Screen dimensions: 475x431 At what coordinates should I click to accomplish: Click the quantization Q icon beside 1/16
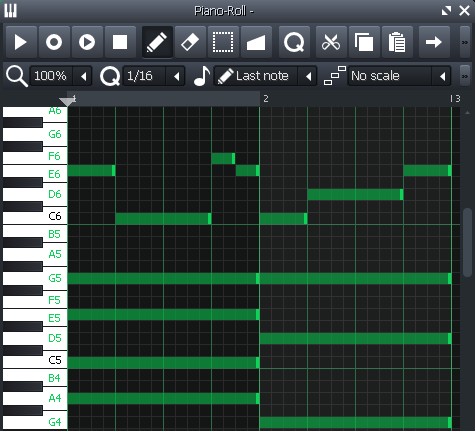(110, 76)
